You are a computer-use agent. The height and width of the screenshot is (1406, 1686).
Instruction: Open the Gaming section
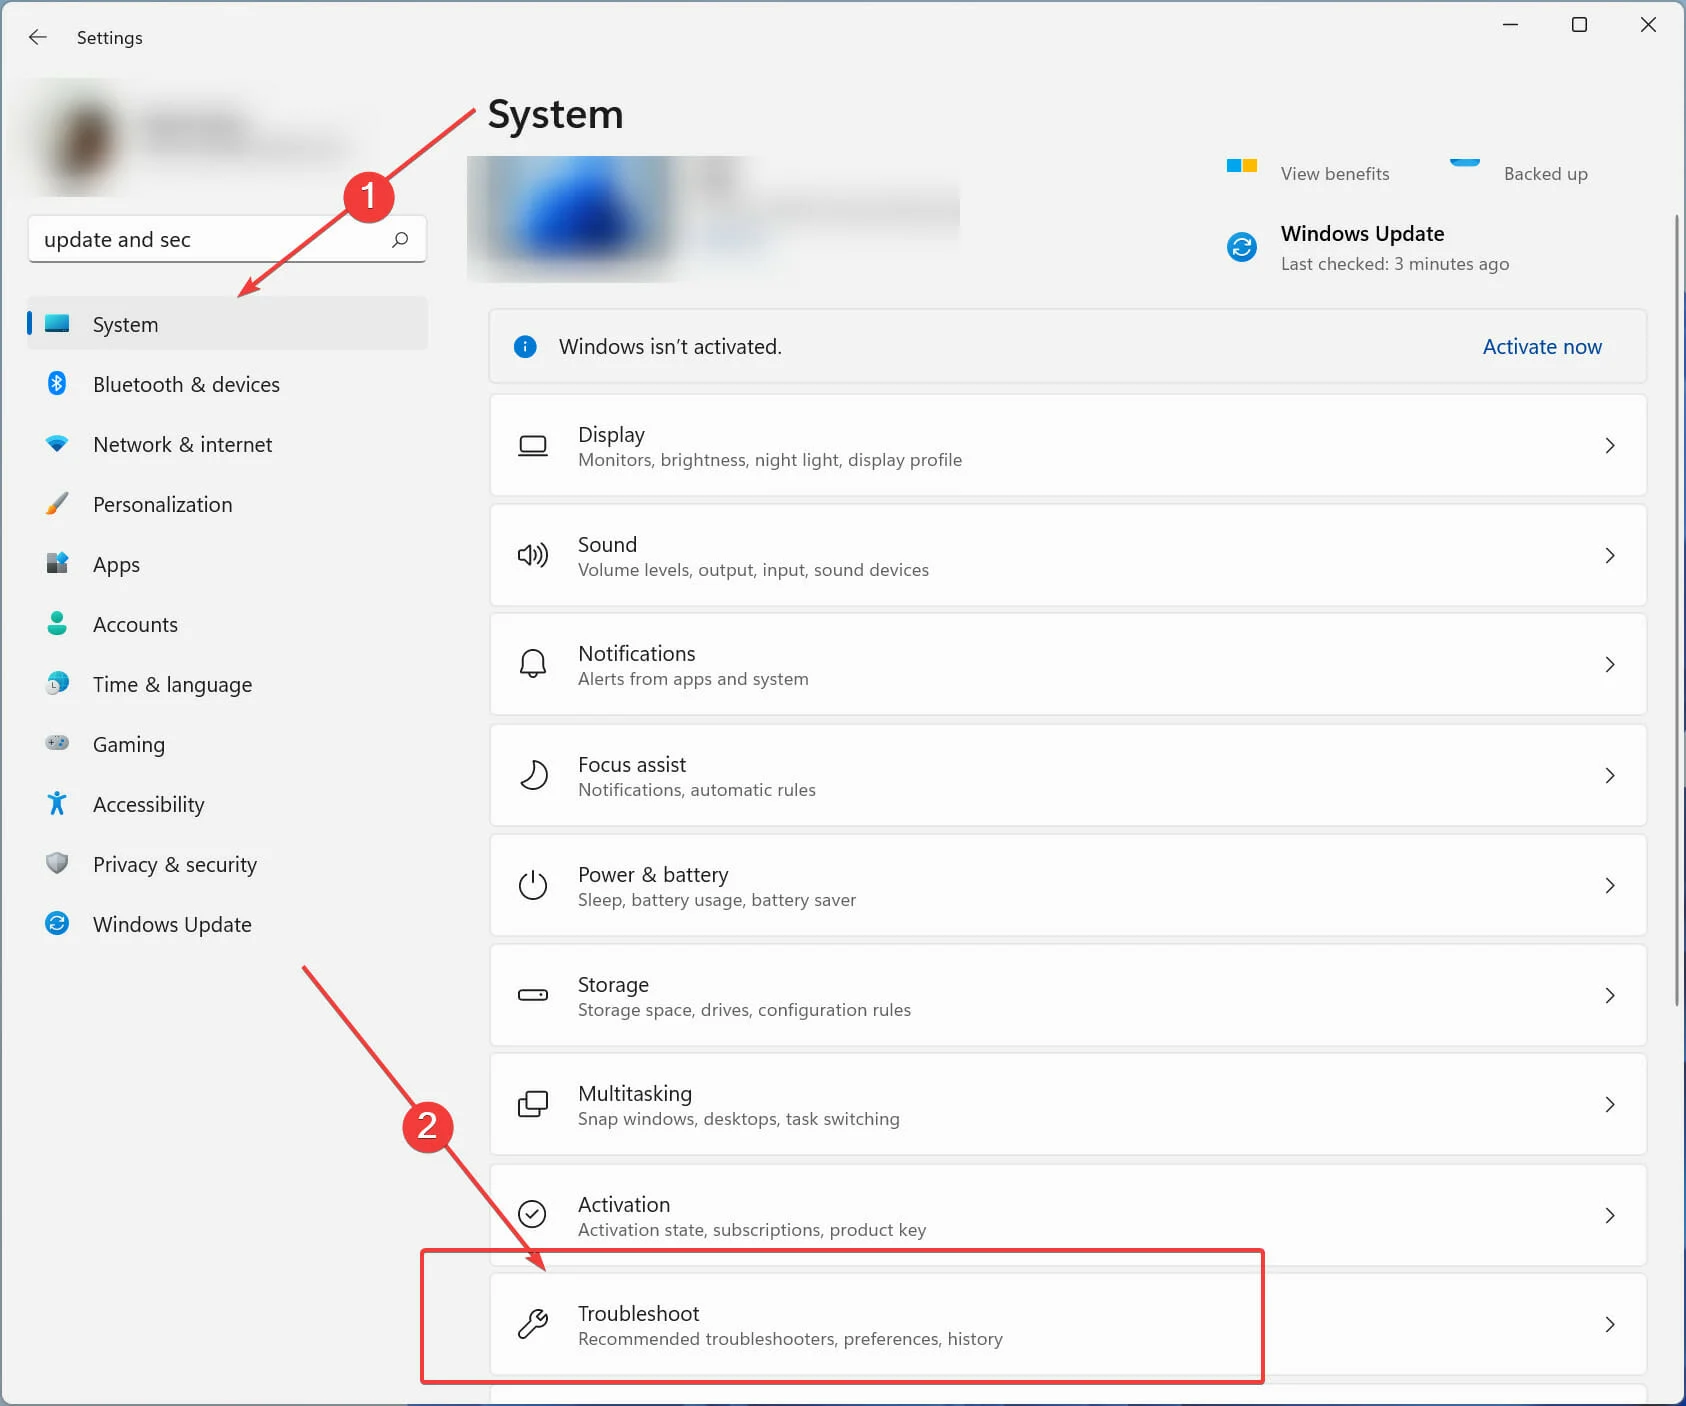(x=227, y=744)
